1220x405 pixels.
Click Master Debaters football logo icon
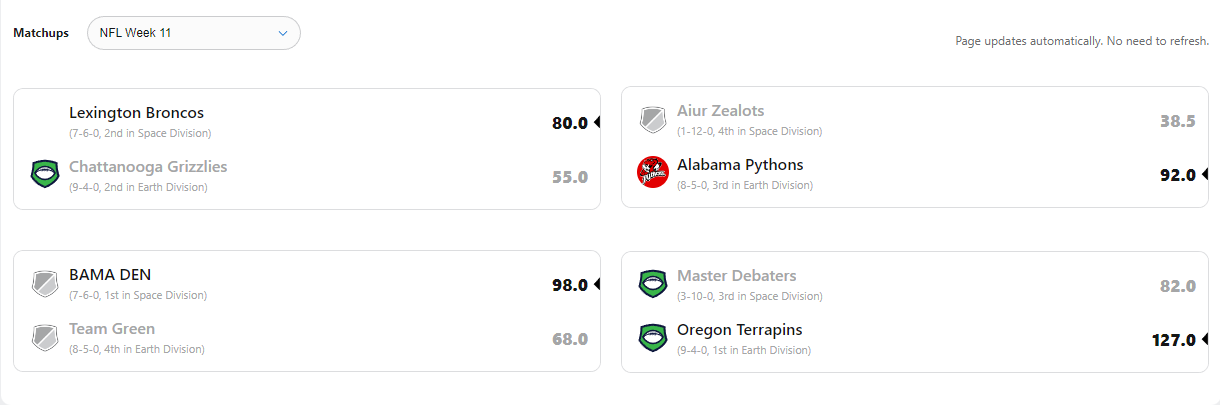coord(653,284)
